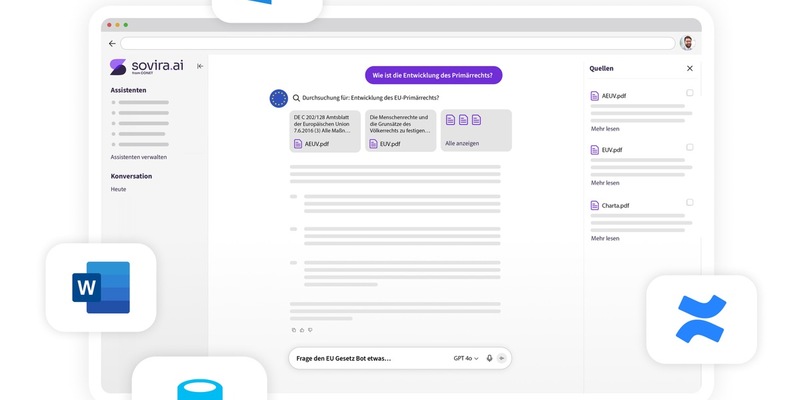Close the Quellen panel
800x400 pixels.
pyautogui.click(x=689, y=68)
